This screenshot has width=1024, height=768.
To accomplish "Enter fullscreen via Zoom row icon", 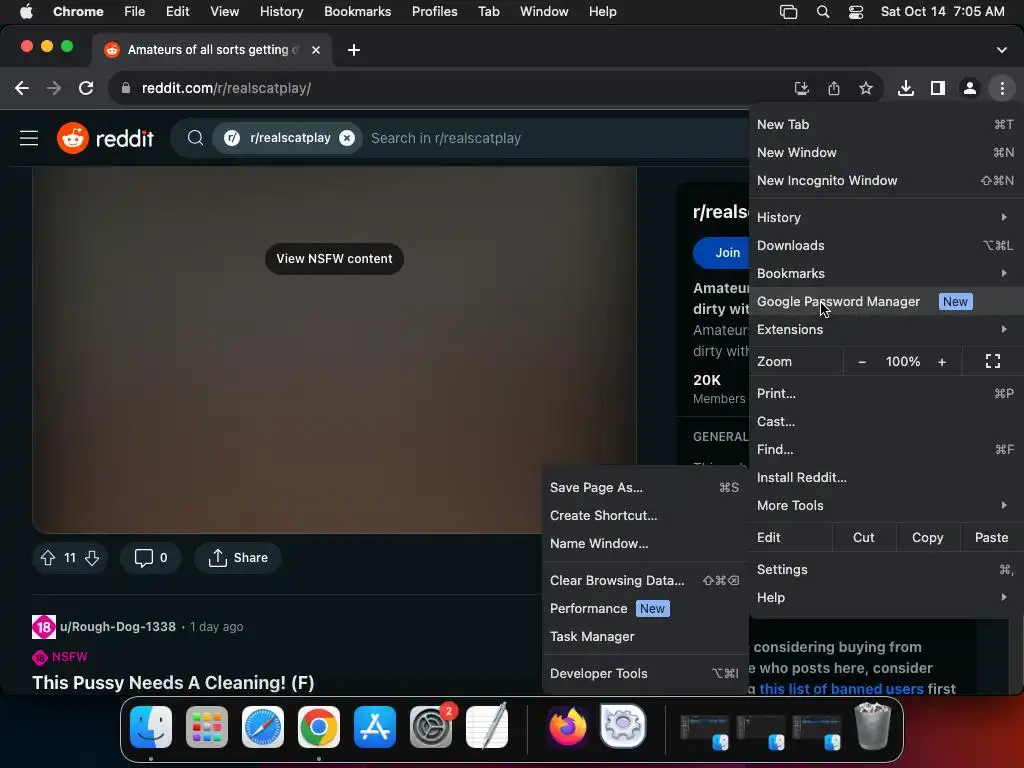I will (x=993, y=361).
